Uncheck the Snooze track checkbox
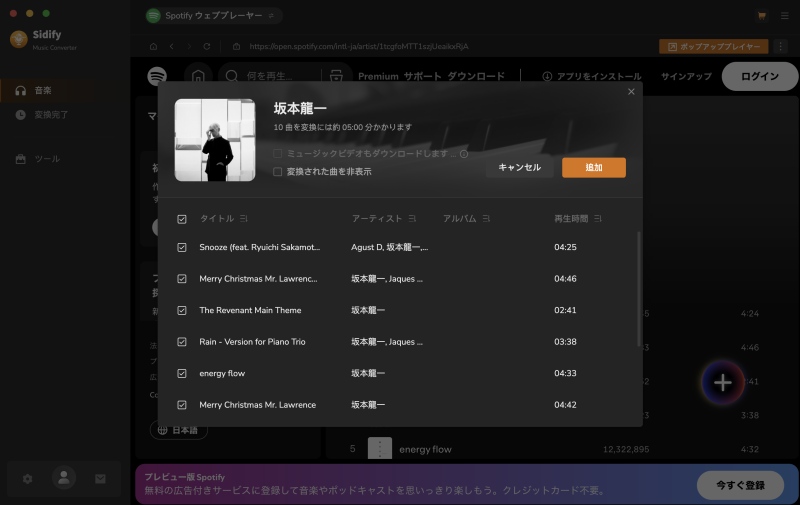This screenshot has height=505, width=800. pos(182,247)
